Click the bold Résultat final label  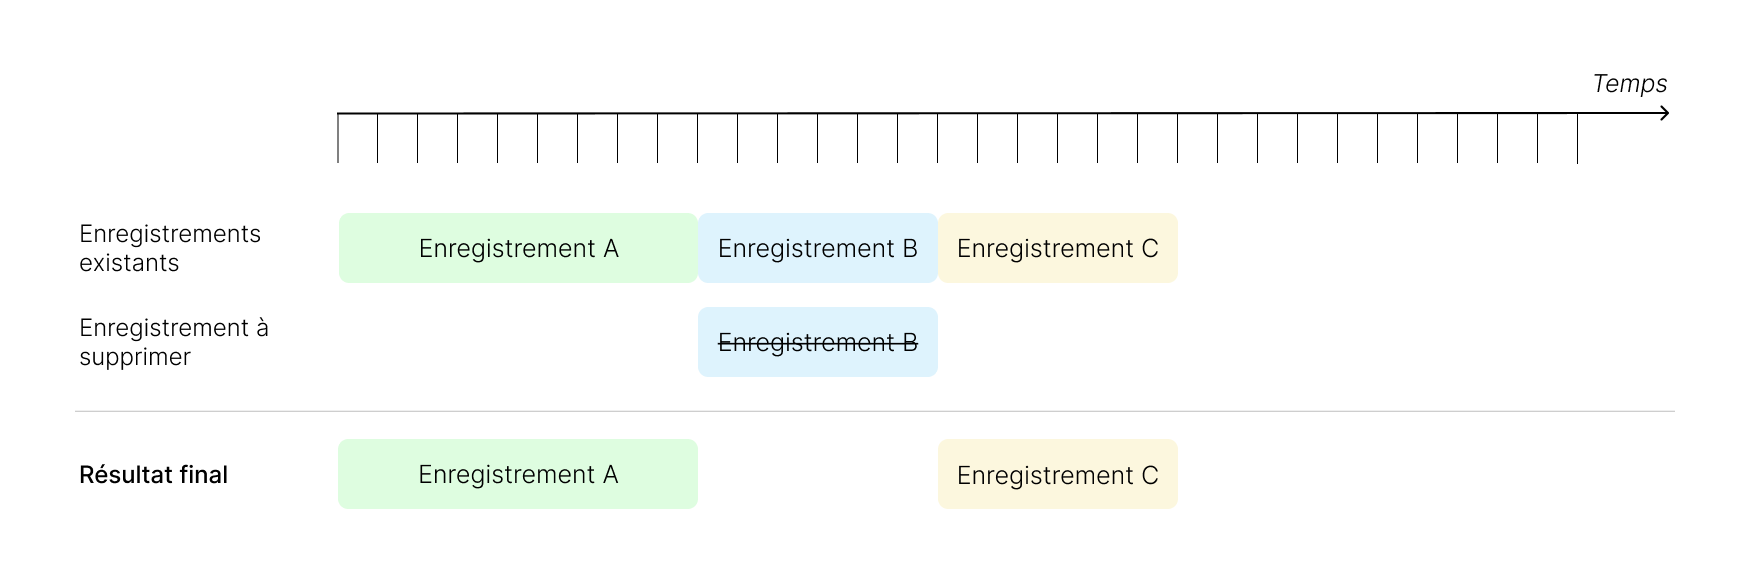pos(153,475)
